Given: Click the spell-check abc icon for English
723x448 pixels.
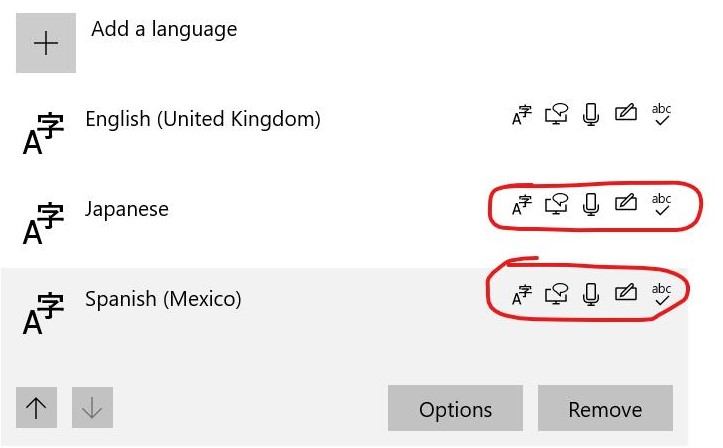Looking at the screenshot, I should click(661, 114).
